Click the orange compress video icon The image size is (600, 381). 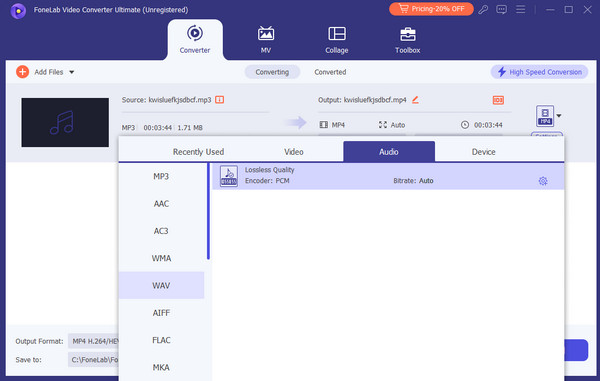(x=498, y=100)
